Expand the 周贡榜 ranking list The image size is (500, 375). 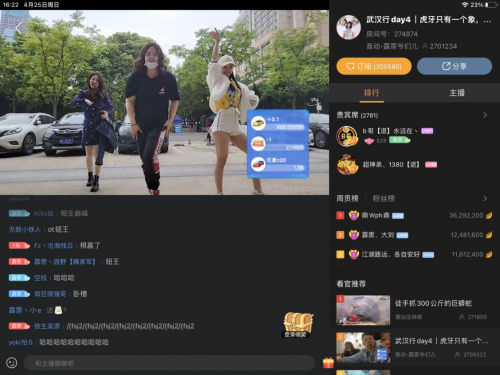point(485,198)
